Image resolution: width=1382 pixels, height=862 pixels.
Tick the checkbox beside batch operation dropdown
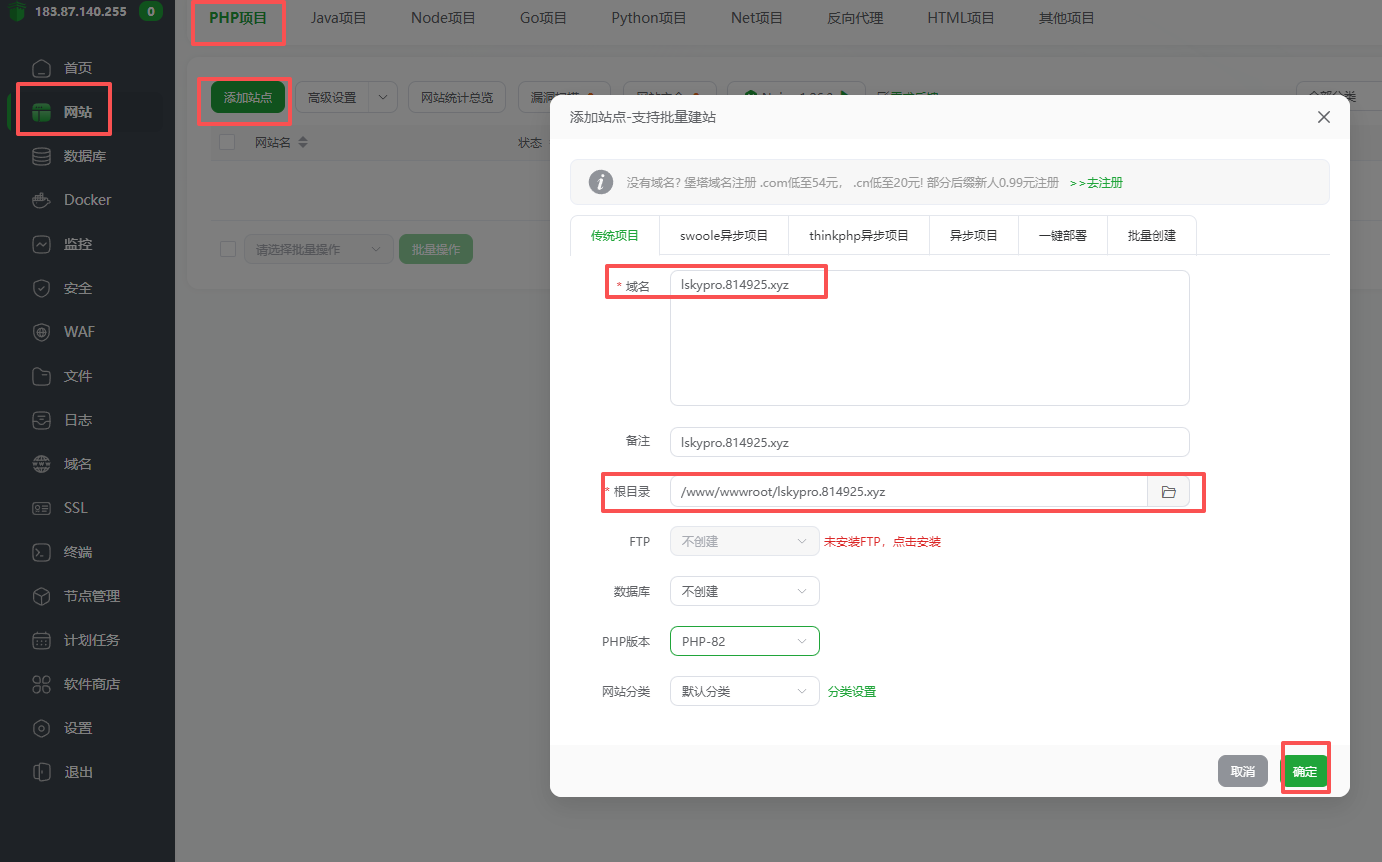point(227,249)
